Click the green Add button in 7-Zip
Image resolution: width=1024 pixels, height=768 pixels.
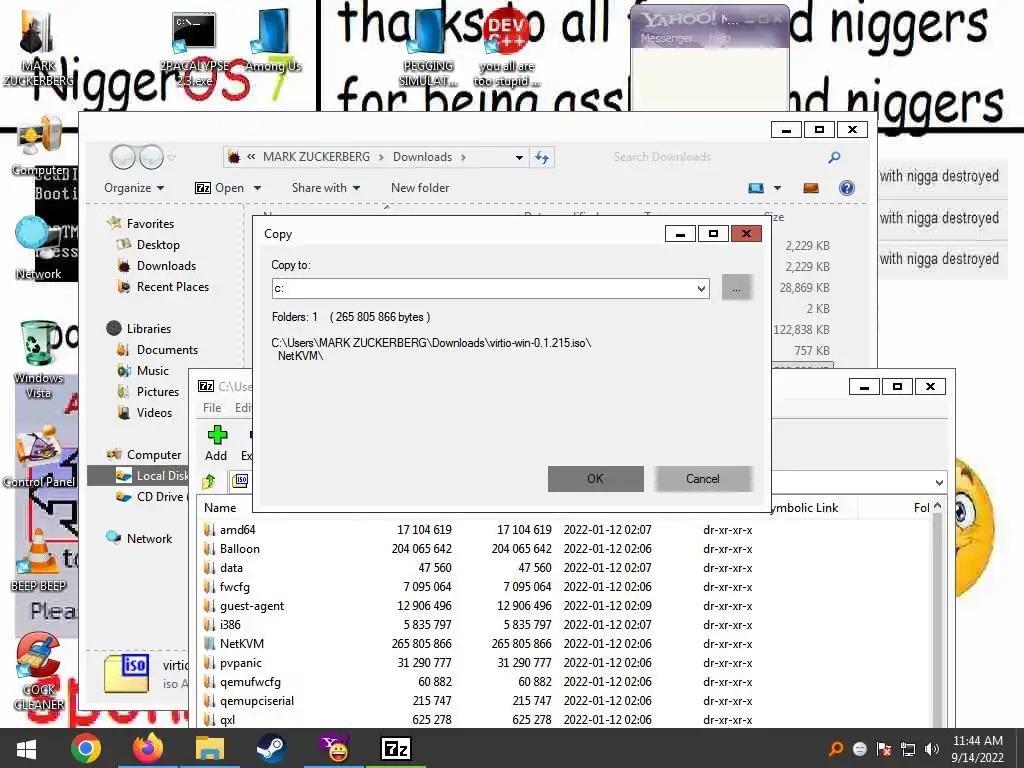tap(216, 443)
